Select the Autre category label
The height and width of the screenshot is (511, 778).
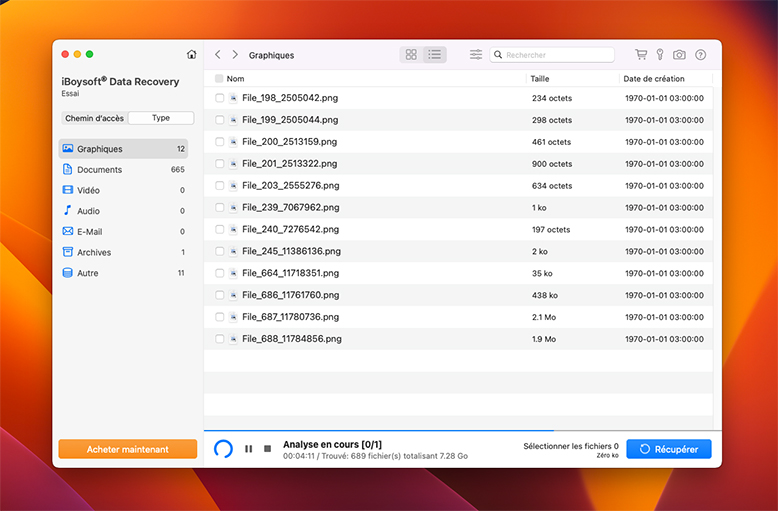(87, 273)
